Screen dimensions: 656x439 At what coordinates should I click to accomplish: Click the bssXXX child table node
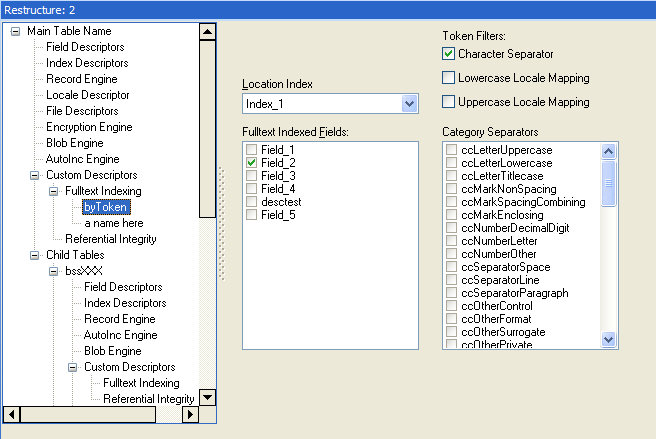pyautogui.click(x=84, y=271)
